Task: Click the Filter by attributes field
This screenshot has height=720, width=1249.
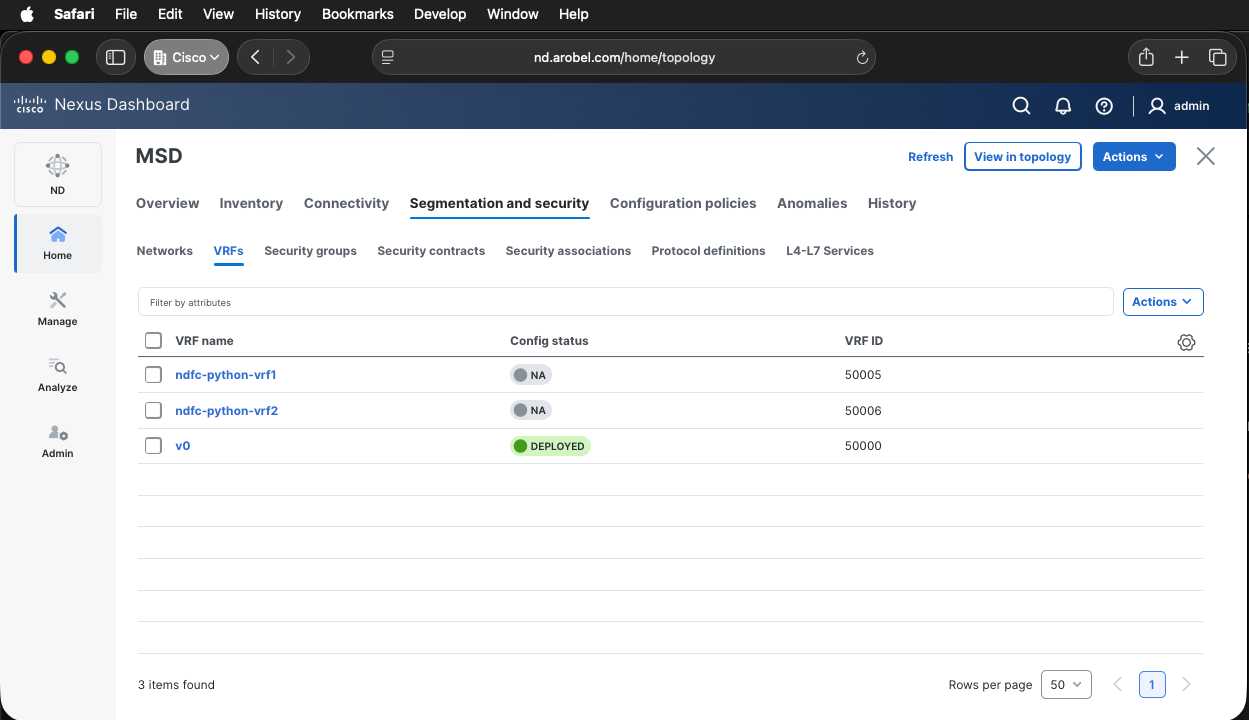Action: pyautogui.click(x=625, y=302)
